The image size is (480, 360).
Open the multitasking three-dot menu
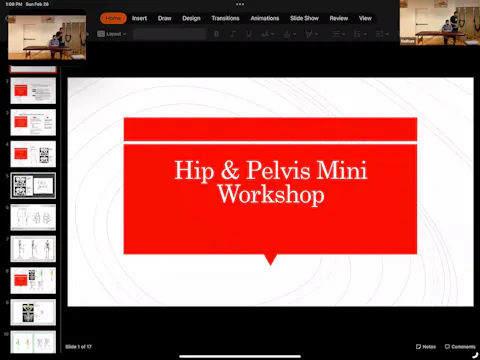[x=240, y=4]
